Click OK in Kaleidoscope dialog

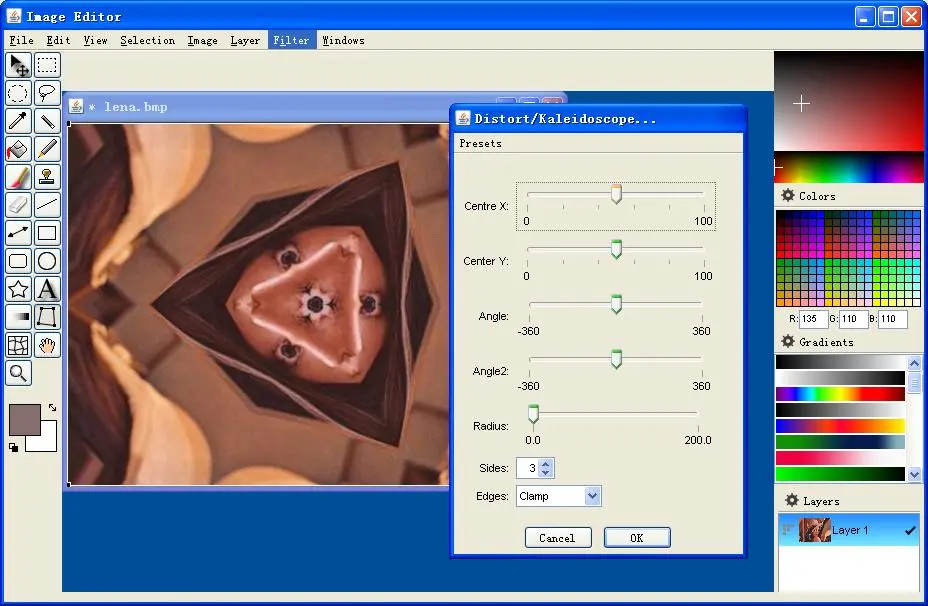click(x=637, y=538)
